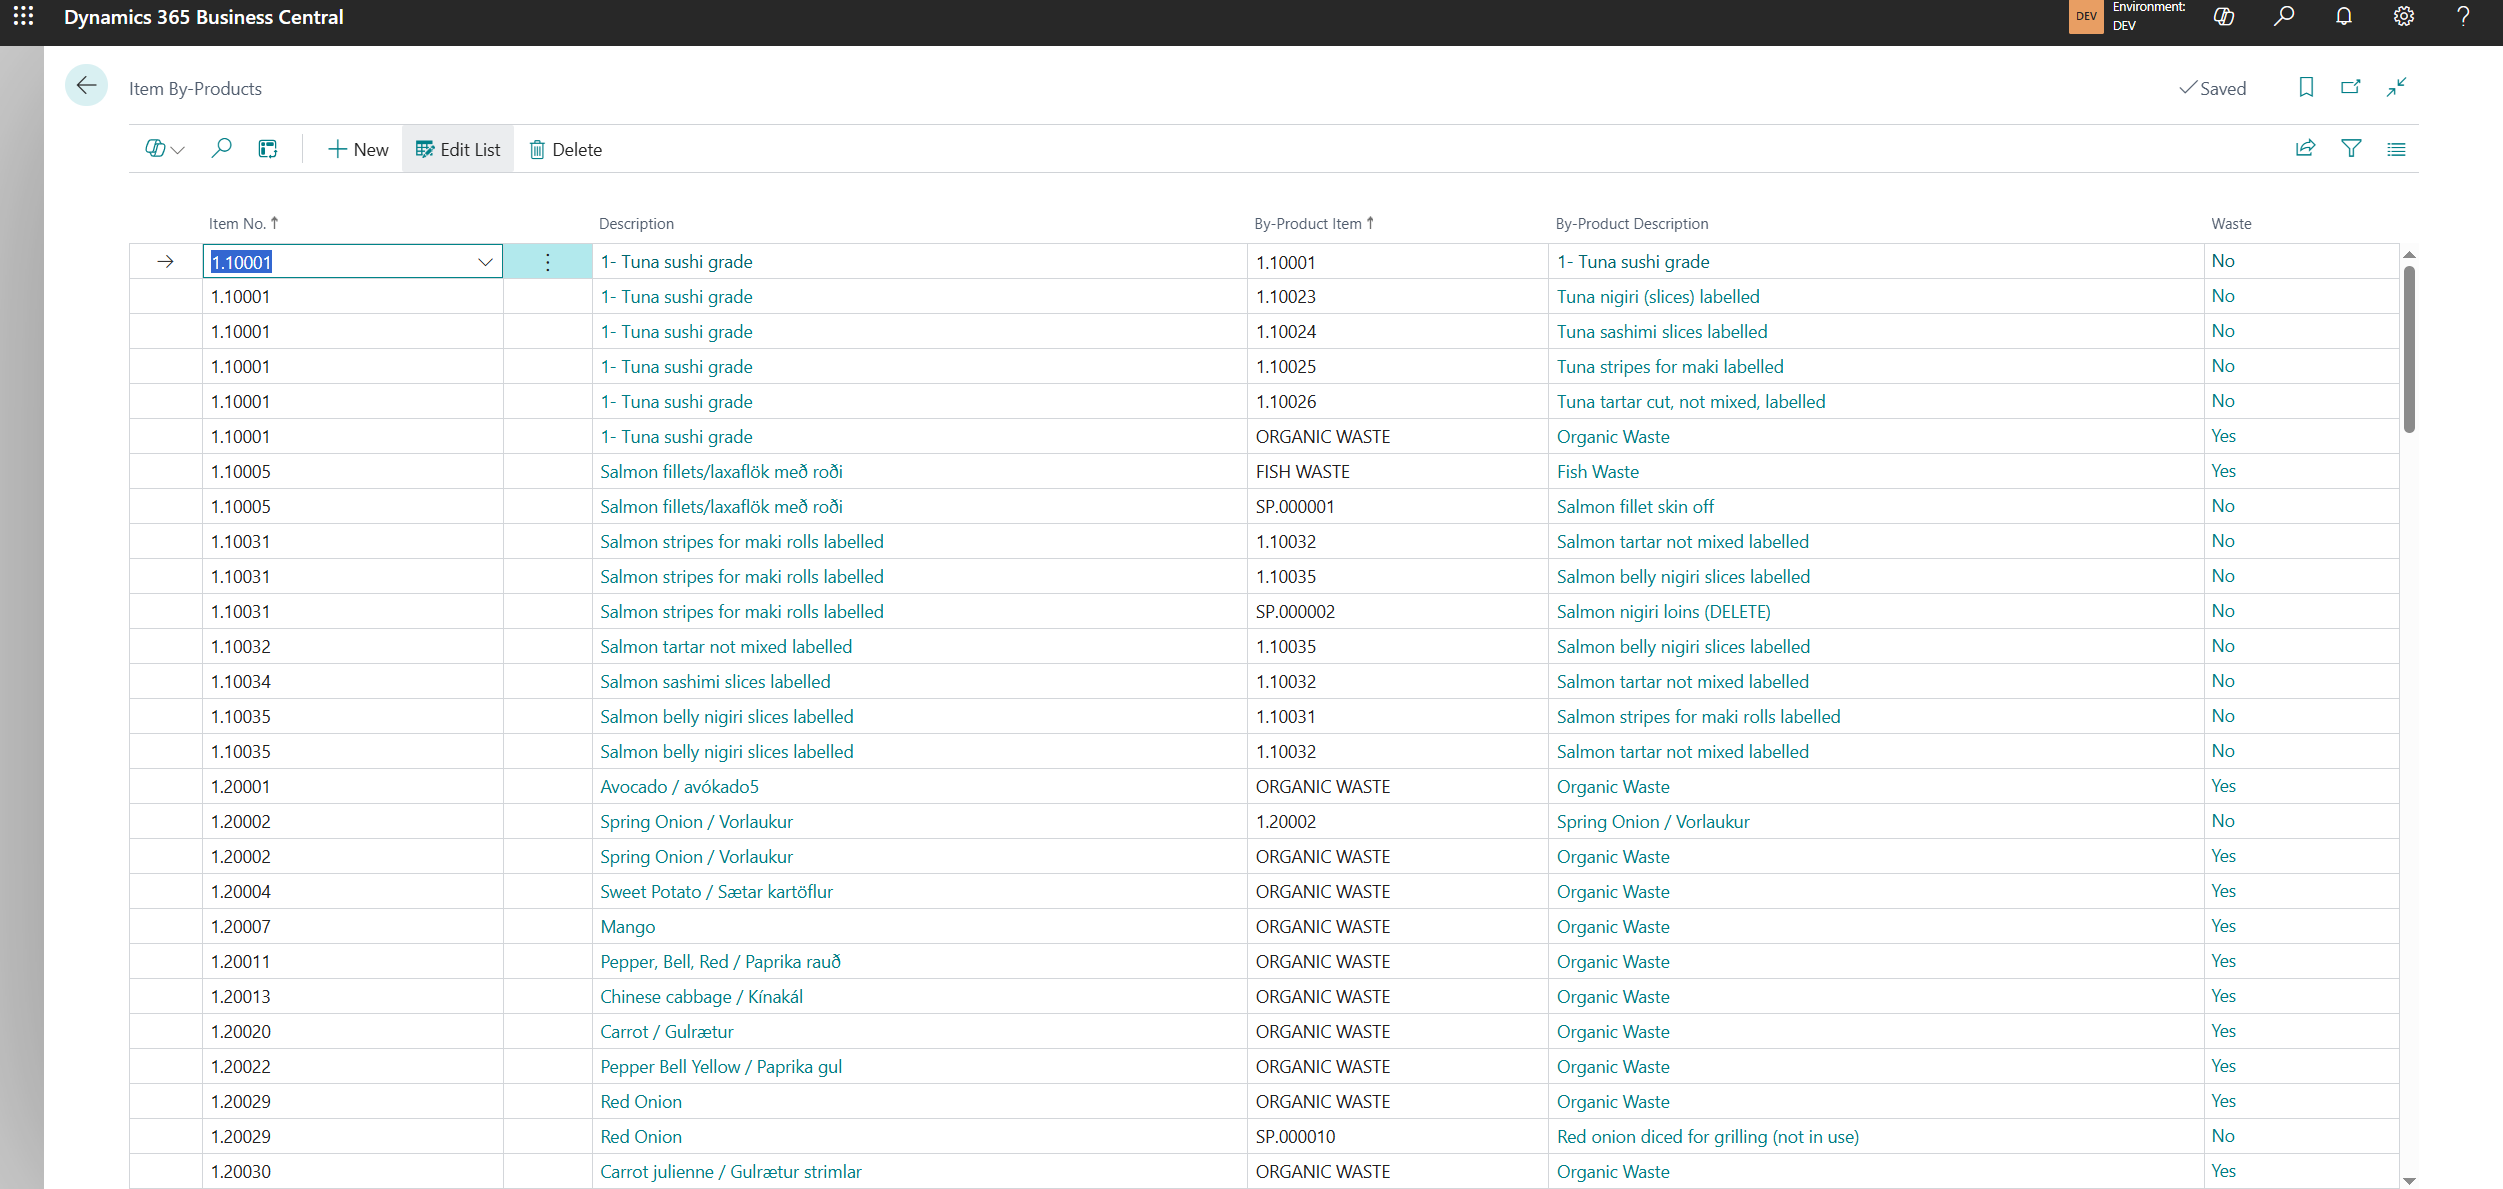
Task: Open the row's three-dot menu
Action: pos(547,262)
